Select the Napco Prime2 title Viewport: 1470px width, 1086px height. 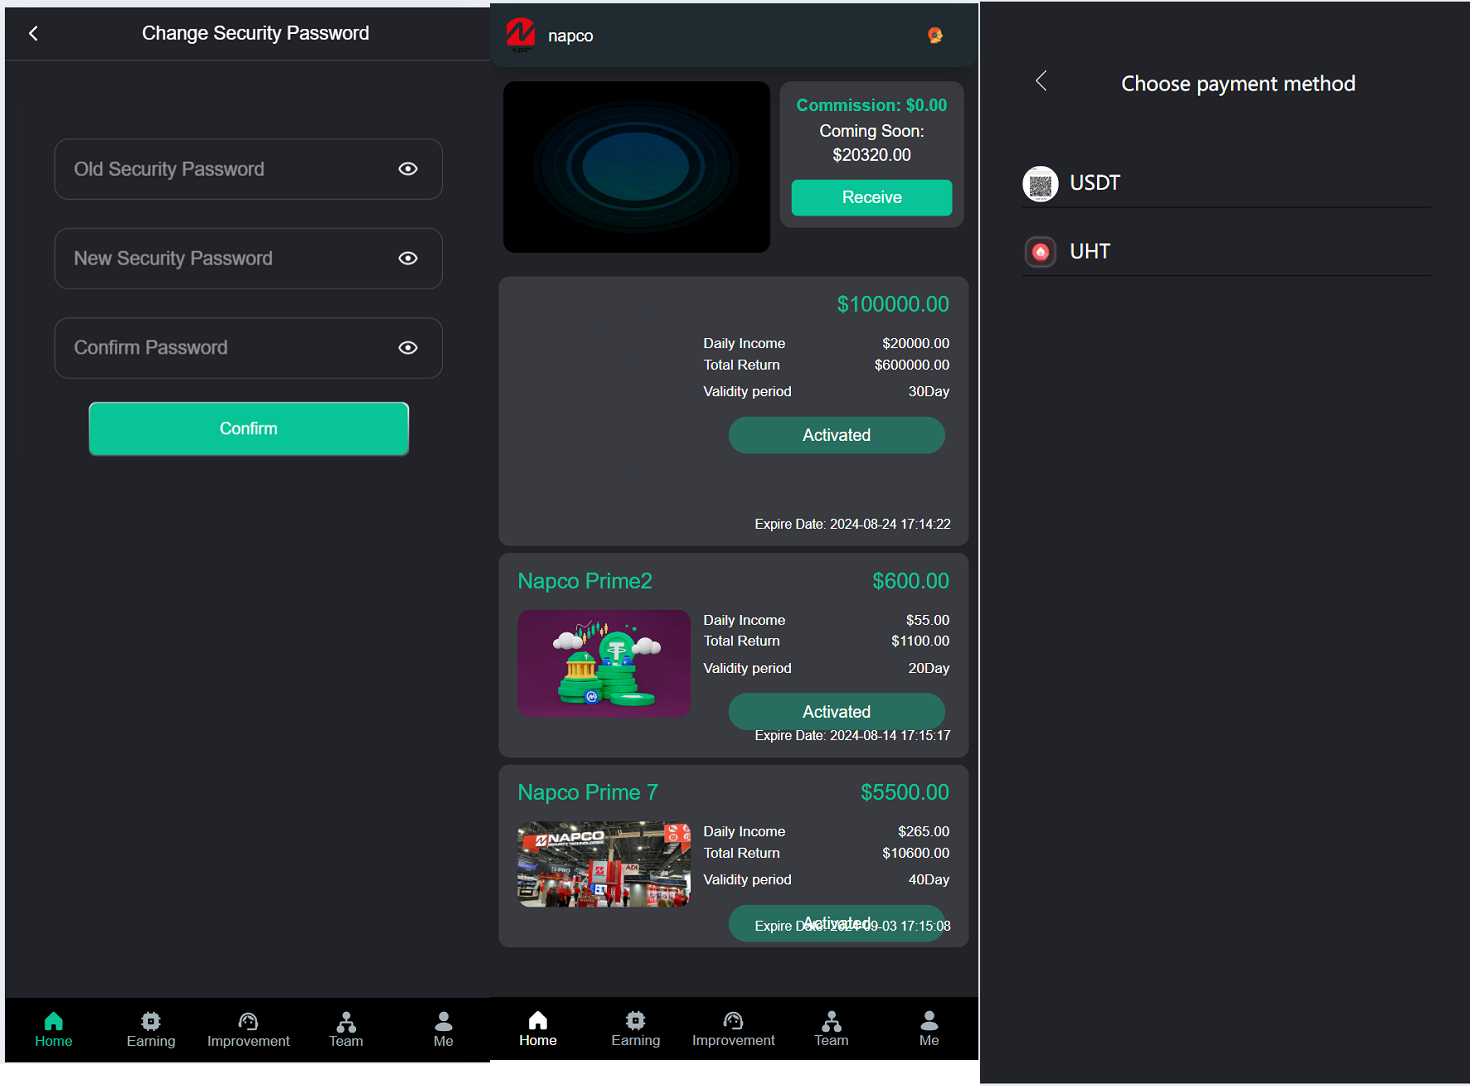585,581
